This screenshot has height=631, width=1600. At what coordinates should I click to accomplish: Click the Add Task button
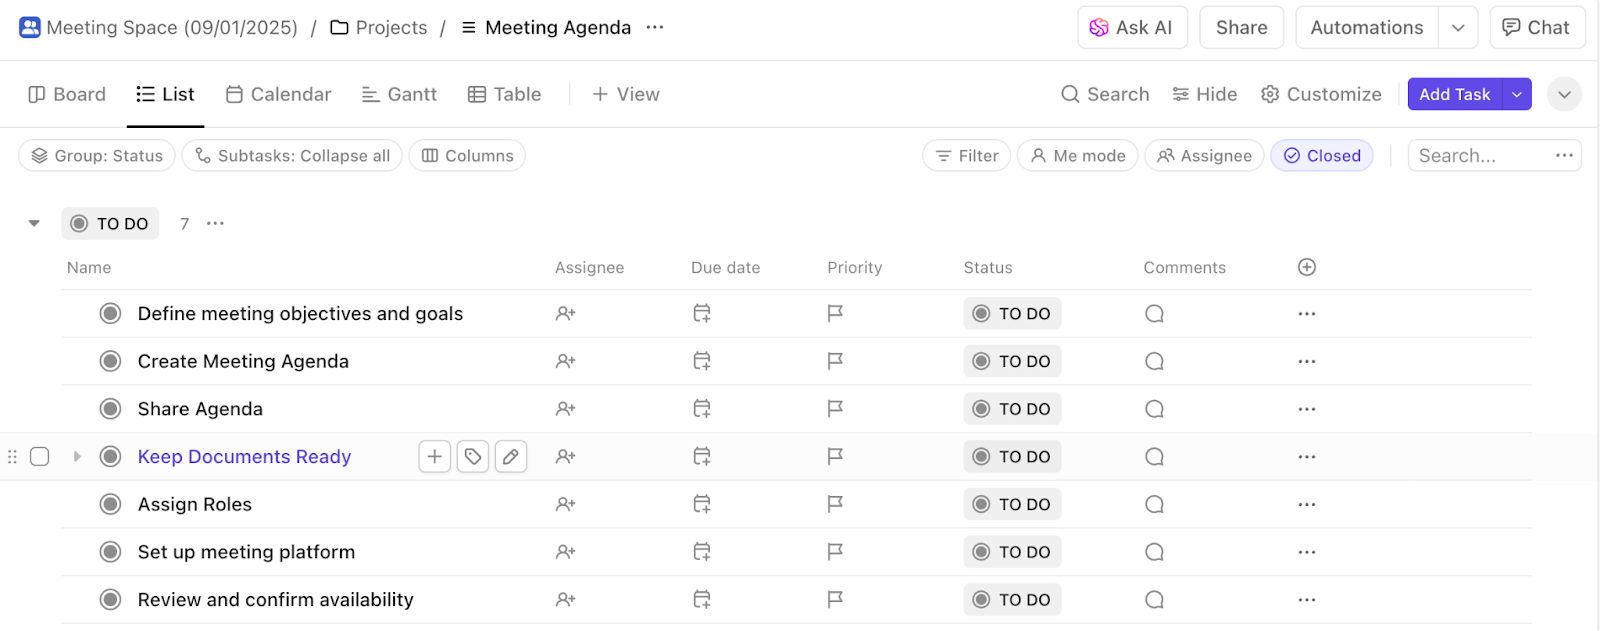(1454, 94)
